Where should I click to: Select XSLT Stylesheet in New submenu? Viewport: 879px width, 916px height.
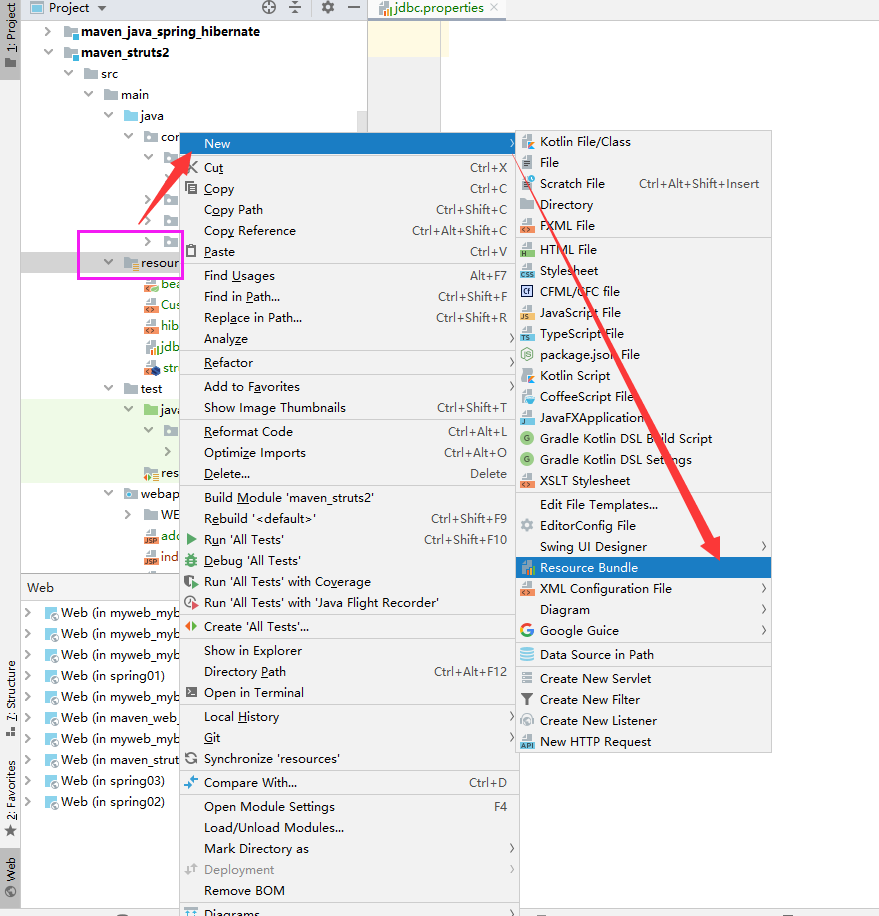[644, 481]
